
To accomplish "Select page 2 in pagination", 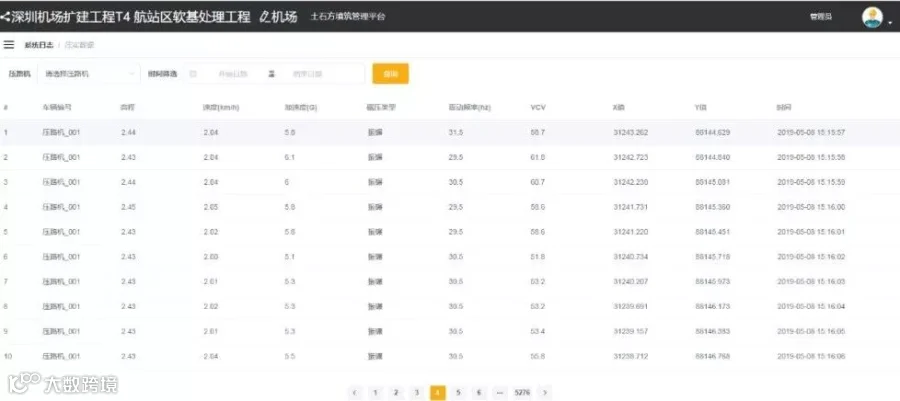I will click(395, 392).
